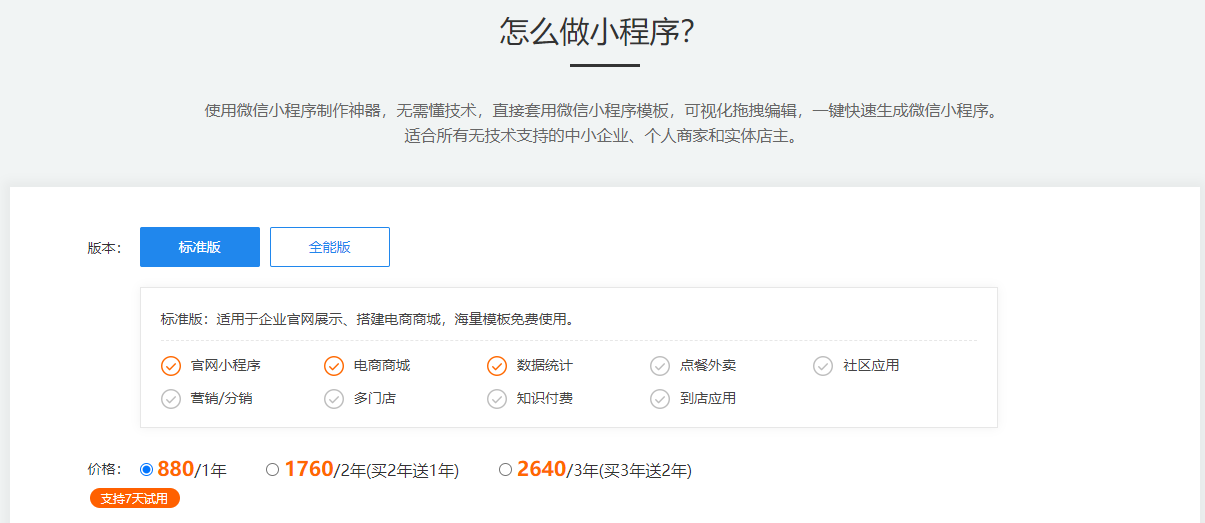Click the 知识付费 gray checkmark icon
This screenshot has width=1205, height=523.
coord(497,399)
